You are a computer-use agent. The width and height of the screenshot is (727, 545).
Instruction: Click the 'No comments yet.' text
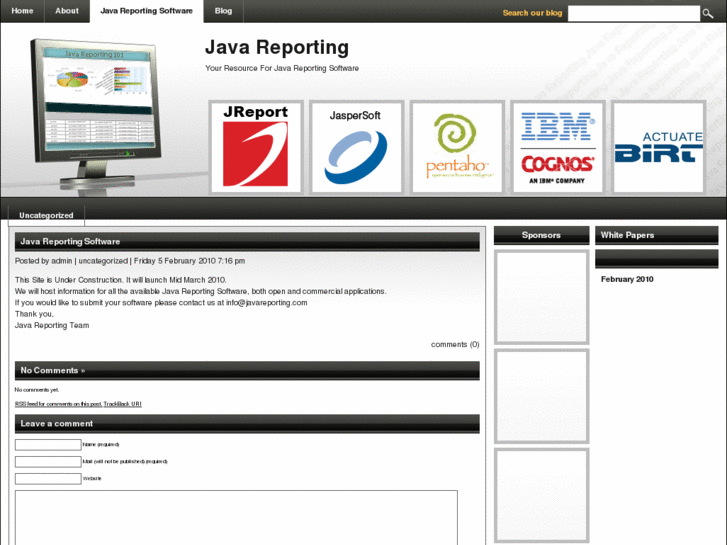pos(37,390)
